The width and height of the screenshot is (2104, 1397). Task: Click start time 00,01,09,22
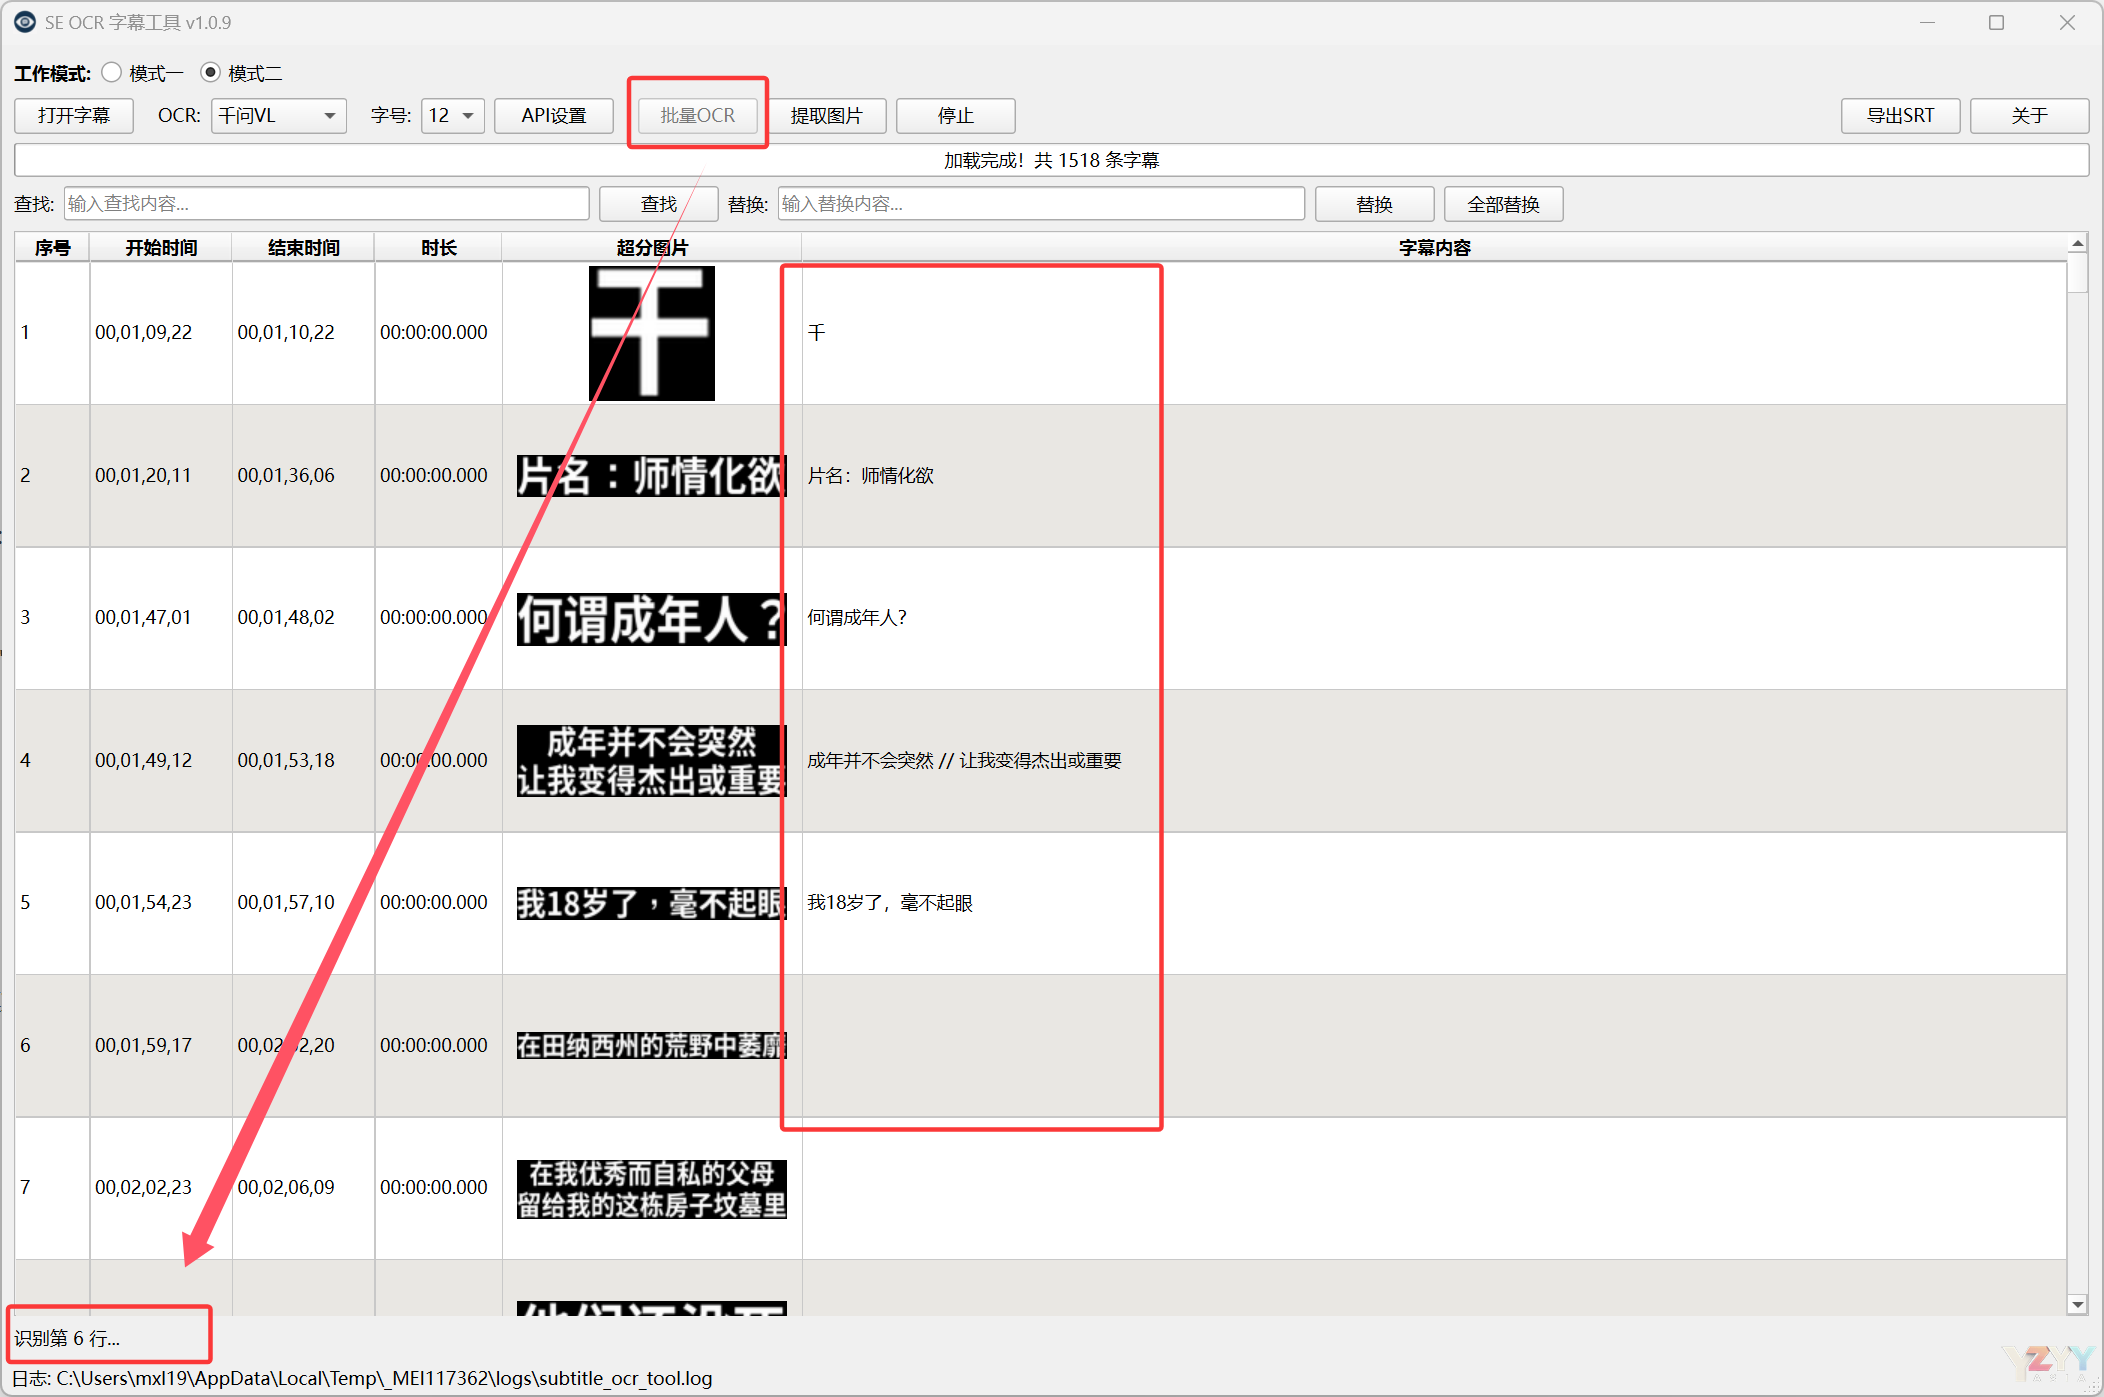coord(144,333)
